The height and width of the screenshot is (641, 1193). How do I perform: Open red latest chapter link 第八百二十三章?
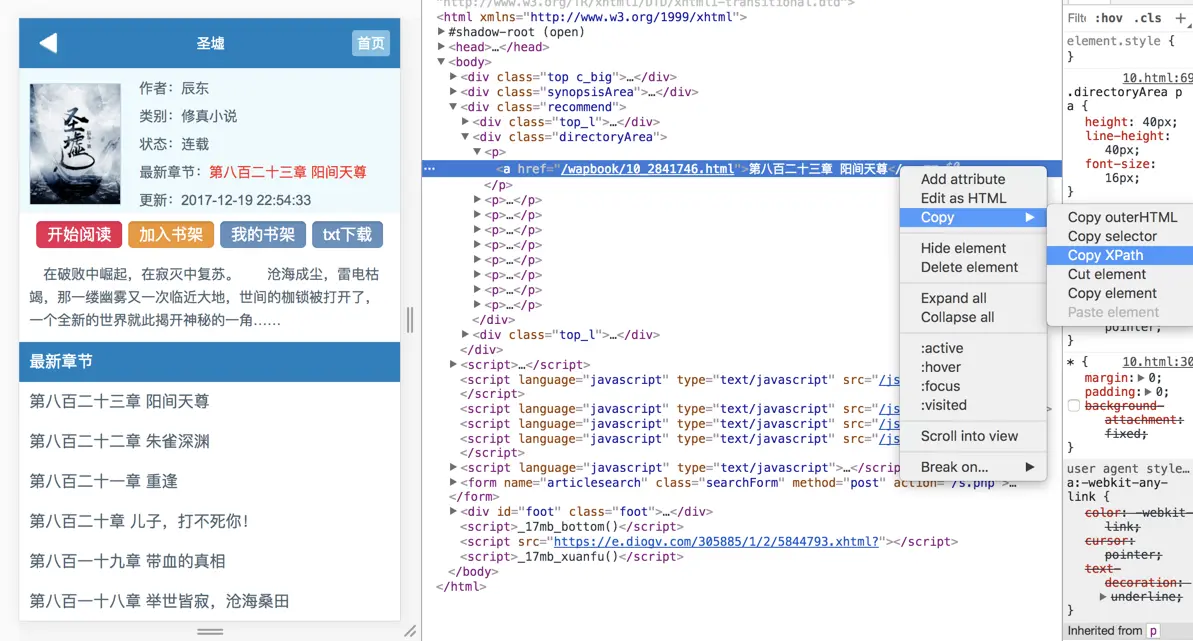coord(288,172)
